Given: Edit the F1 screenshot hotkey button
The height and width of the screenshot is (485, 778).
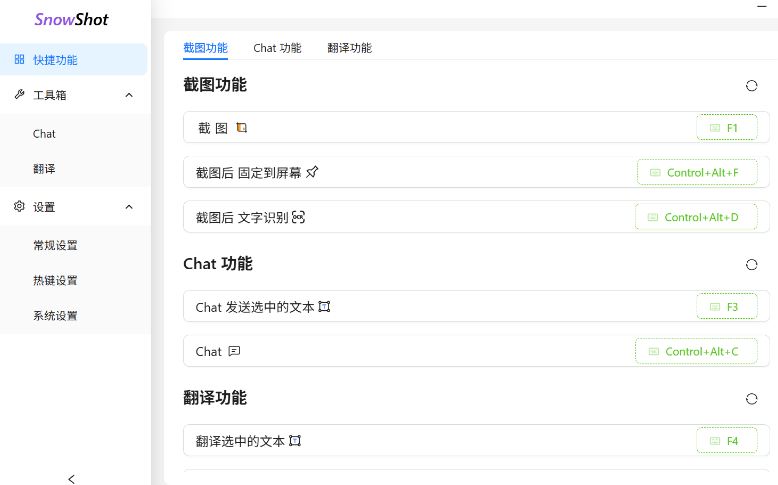Looking at the screenshot, I should (726, 128).
